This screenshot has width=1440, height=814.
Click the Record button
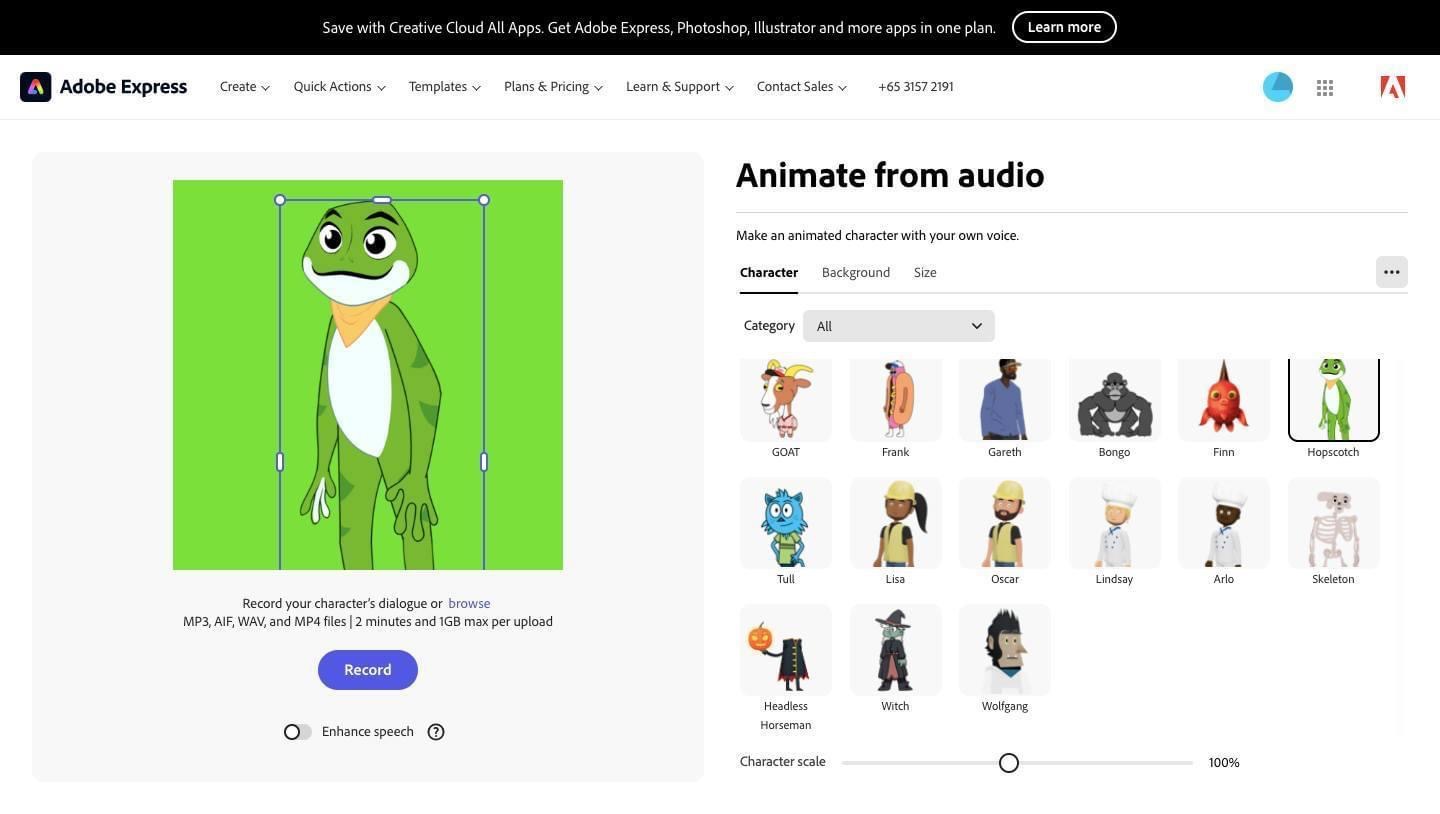point(368,670)
